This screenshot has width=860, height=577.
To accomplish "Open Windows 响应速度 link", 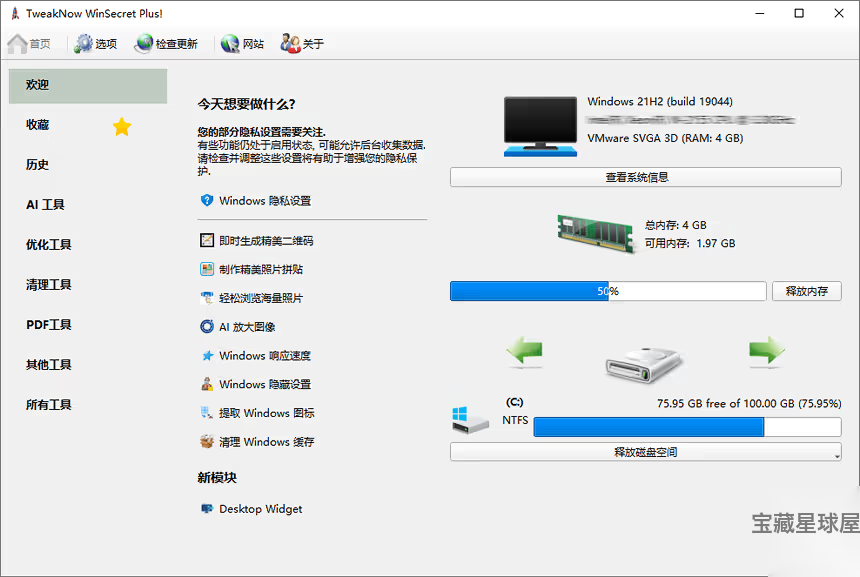I will 265,356.
